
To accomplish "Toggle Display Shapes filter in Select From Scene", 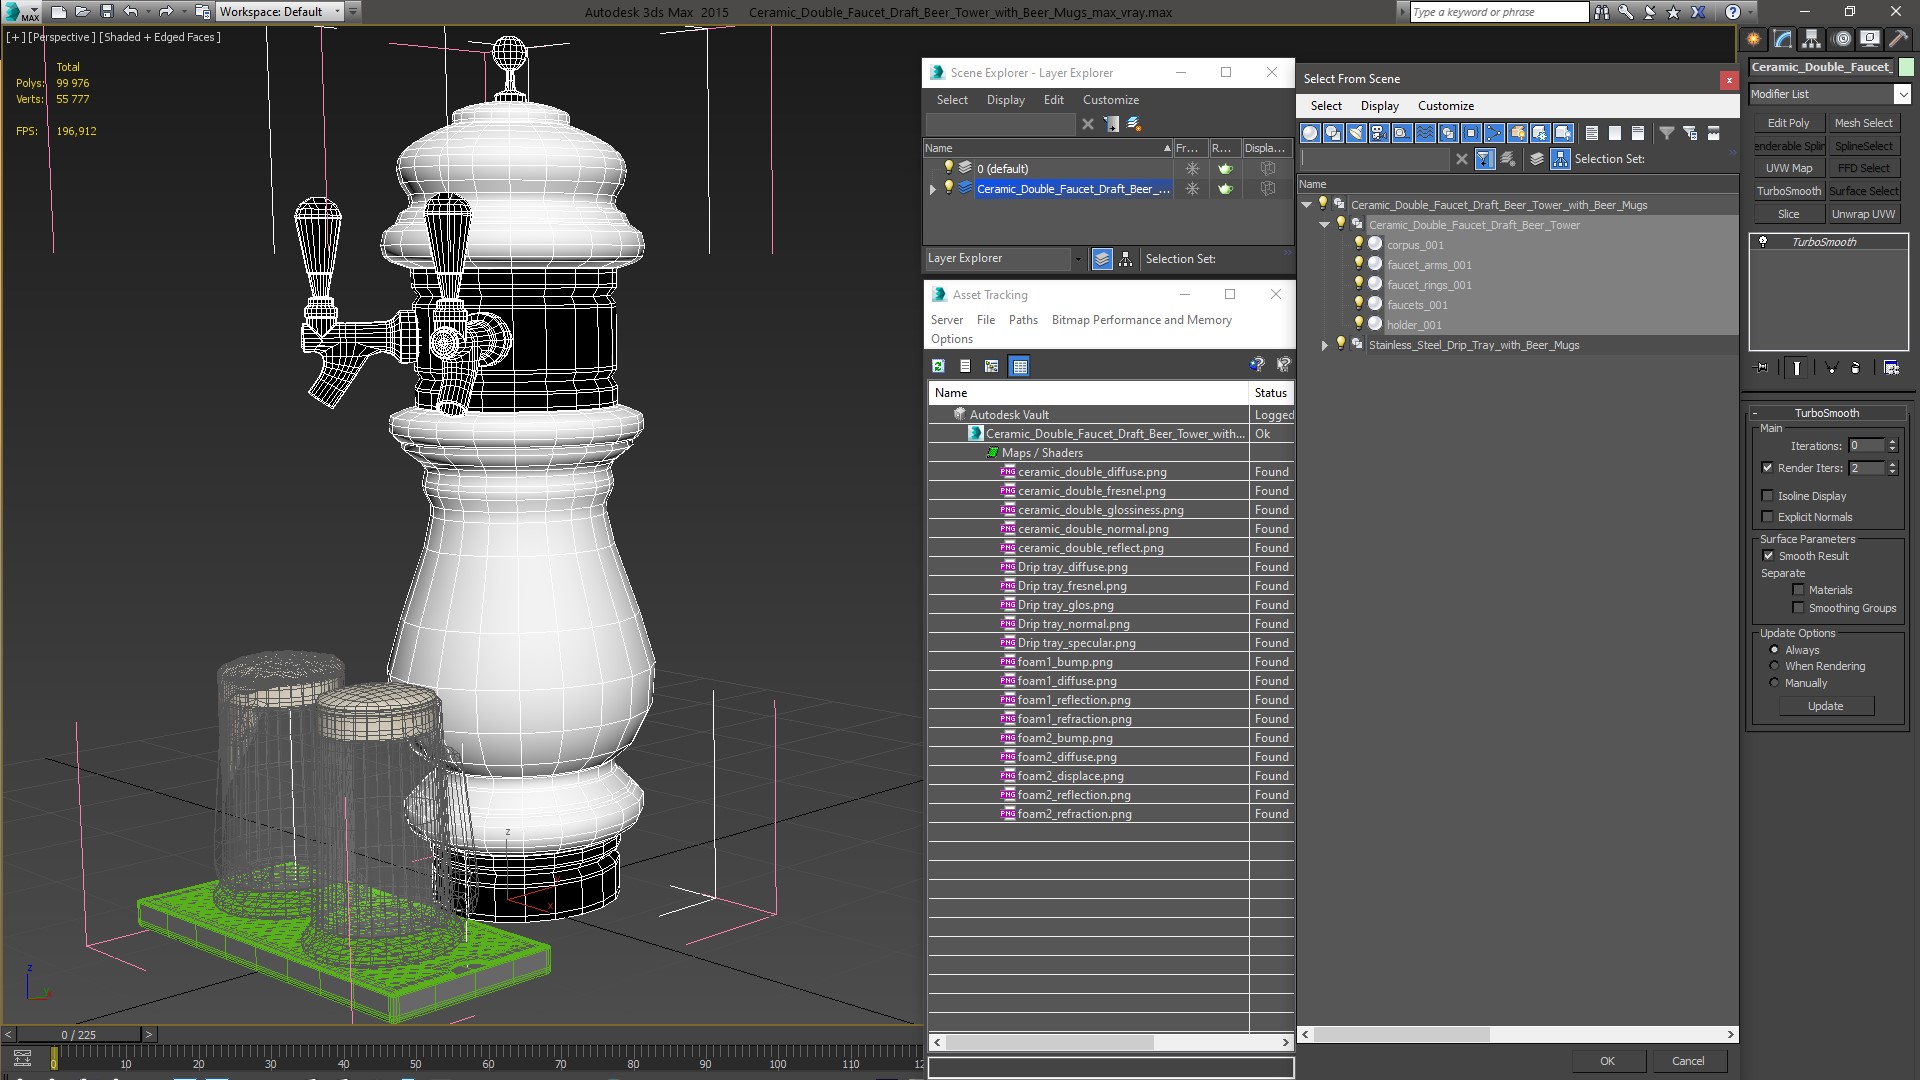I will (x=1333, y=133).
